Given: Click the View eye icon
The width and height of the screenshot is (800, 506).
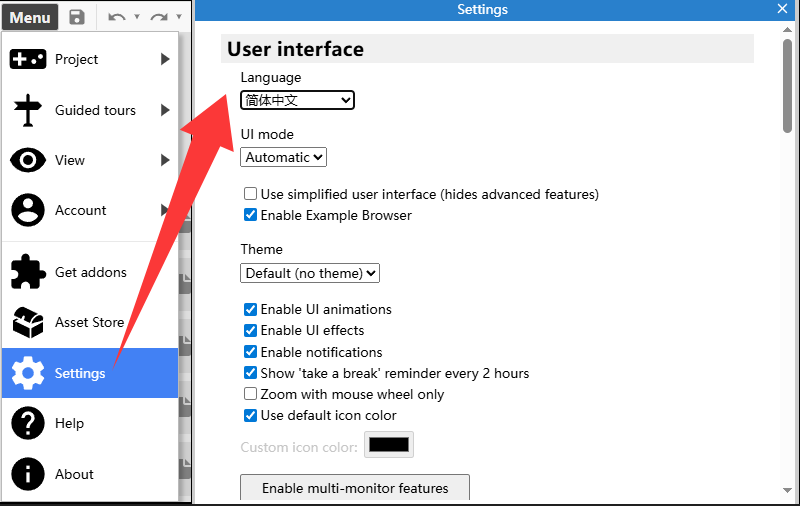Looking at the screenshot, I should click(28, 160).
